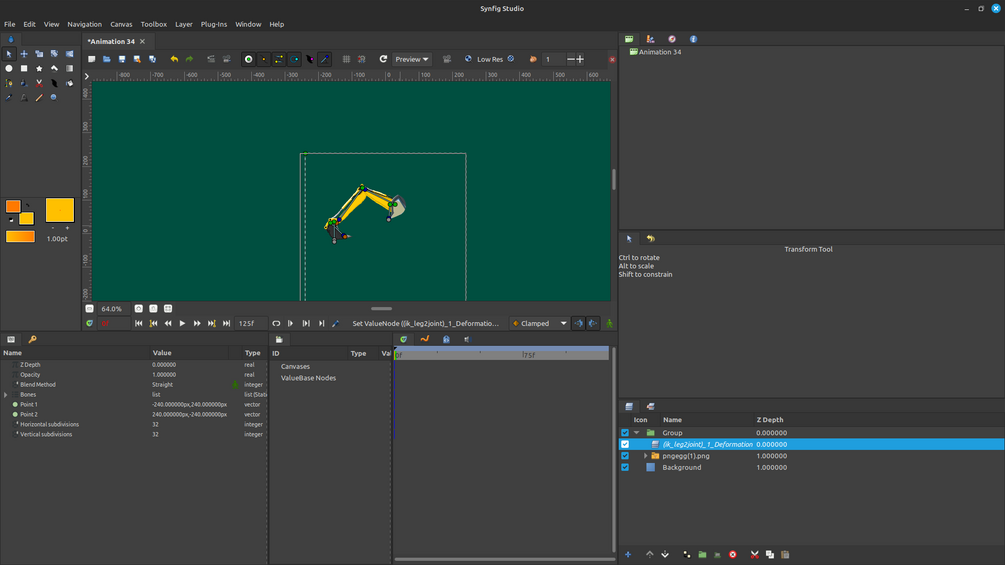1005x565 pixels.
Task: Open the Toolbox menu
Action: pos(154,24)
